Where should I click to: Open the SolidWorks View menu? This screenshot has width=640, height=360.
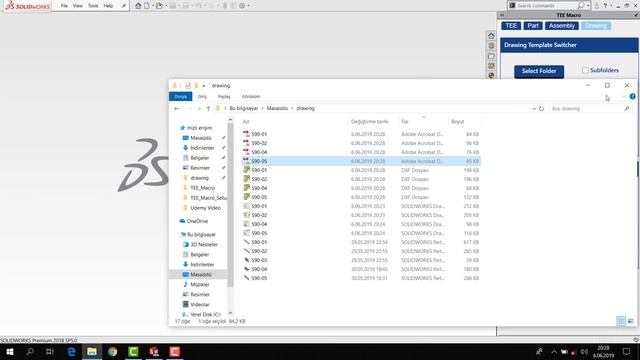coord(78,6)
